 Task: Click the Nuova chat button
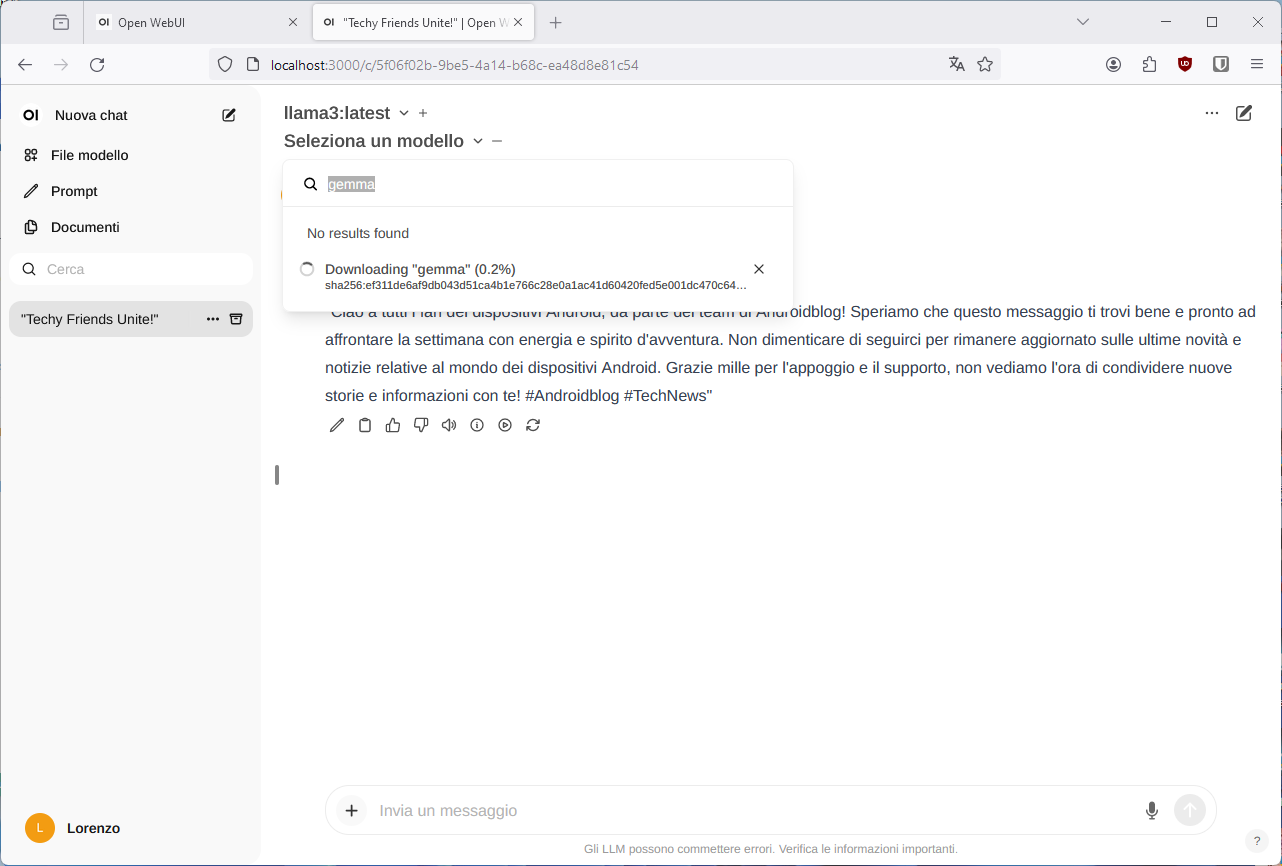91,115
